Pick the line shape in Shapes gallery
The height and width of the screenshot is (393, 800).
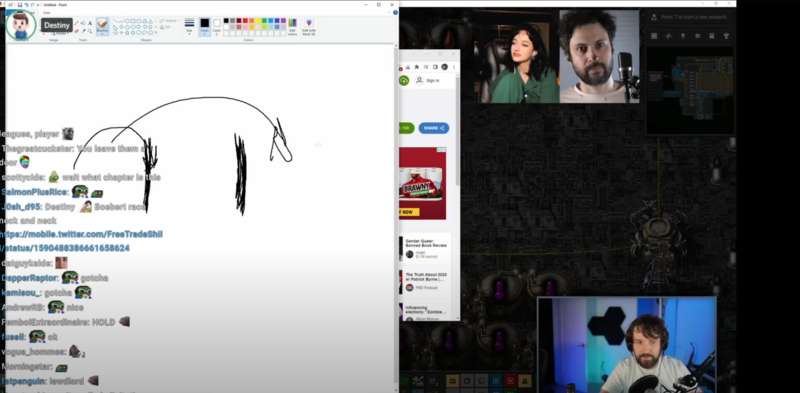coord(115,21)
